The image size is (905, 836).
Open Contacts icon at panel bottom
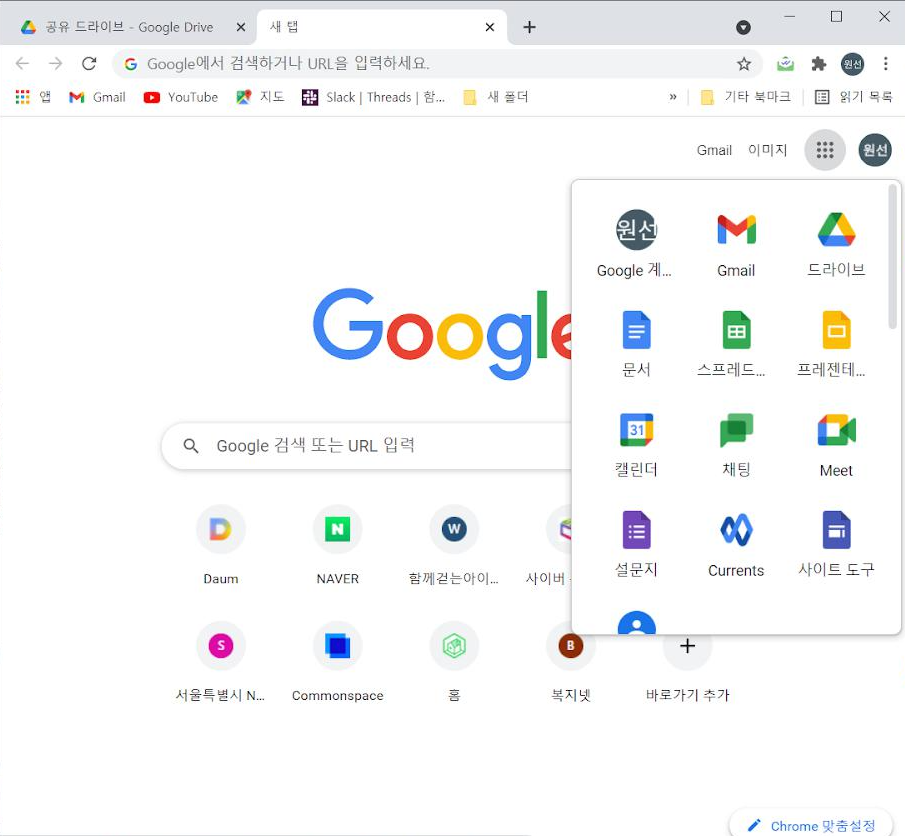tap(636, 622)
